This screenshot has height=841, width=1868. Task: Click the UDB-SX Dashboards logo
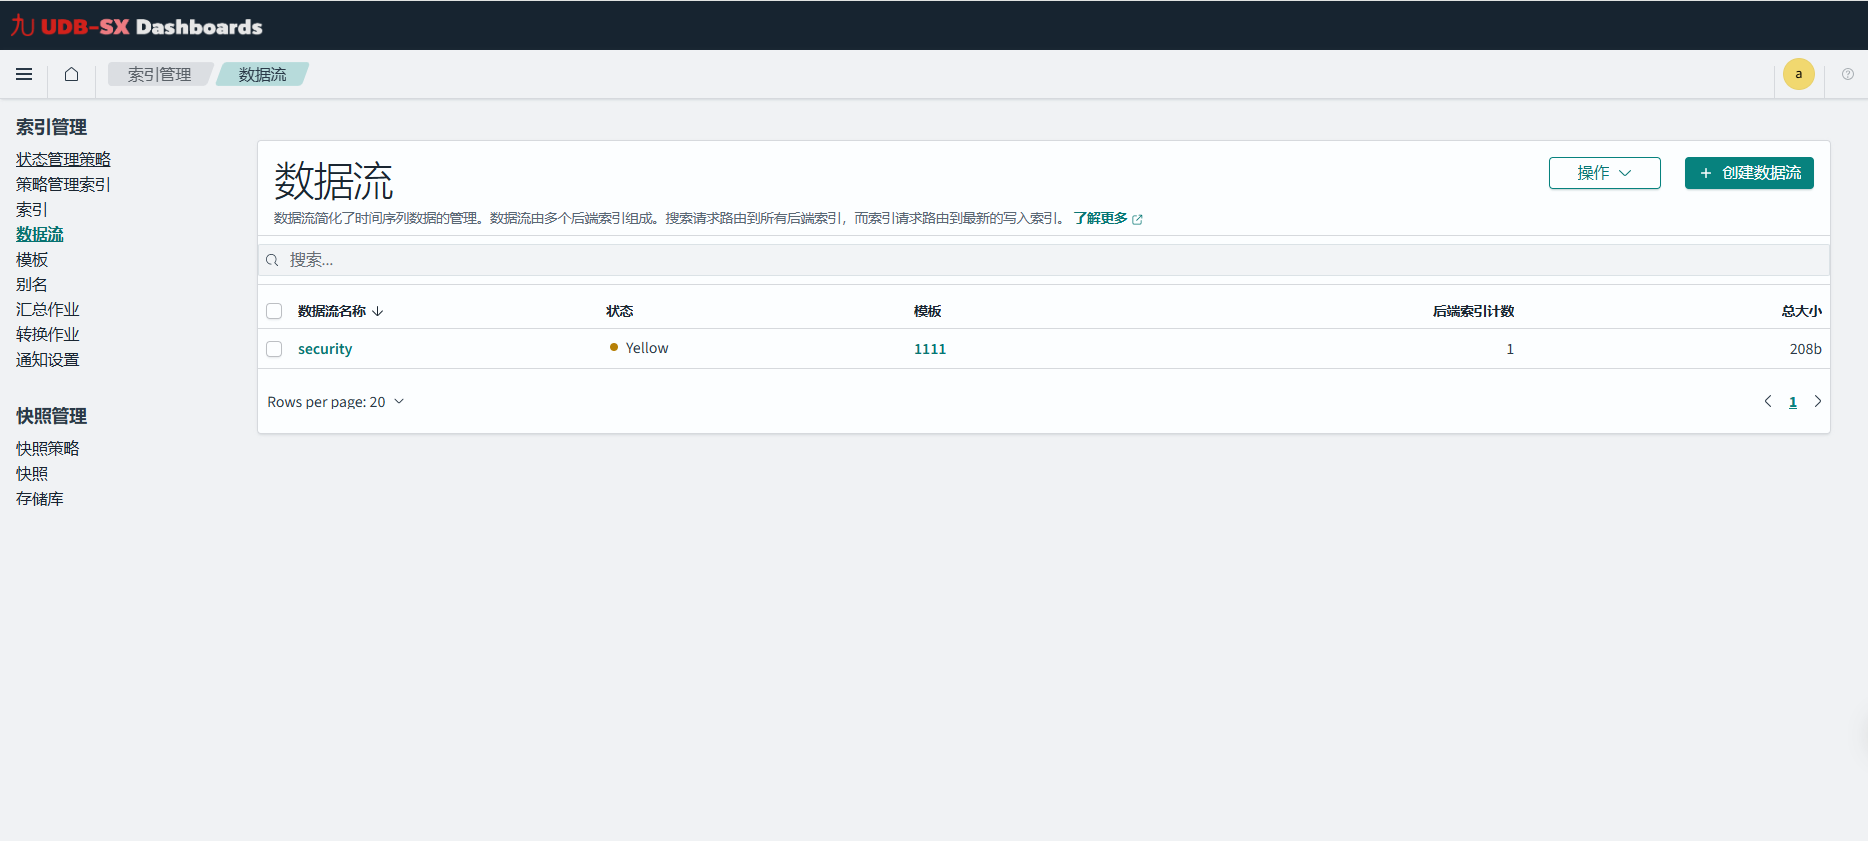pos(137,26)
